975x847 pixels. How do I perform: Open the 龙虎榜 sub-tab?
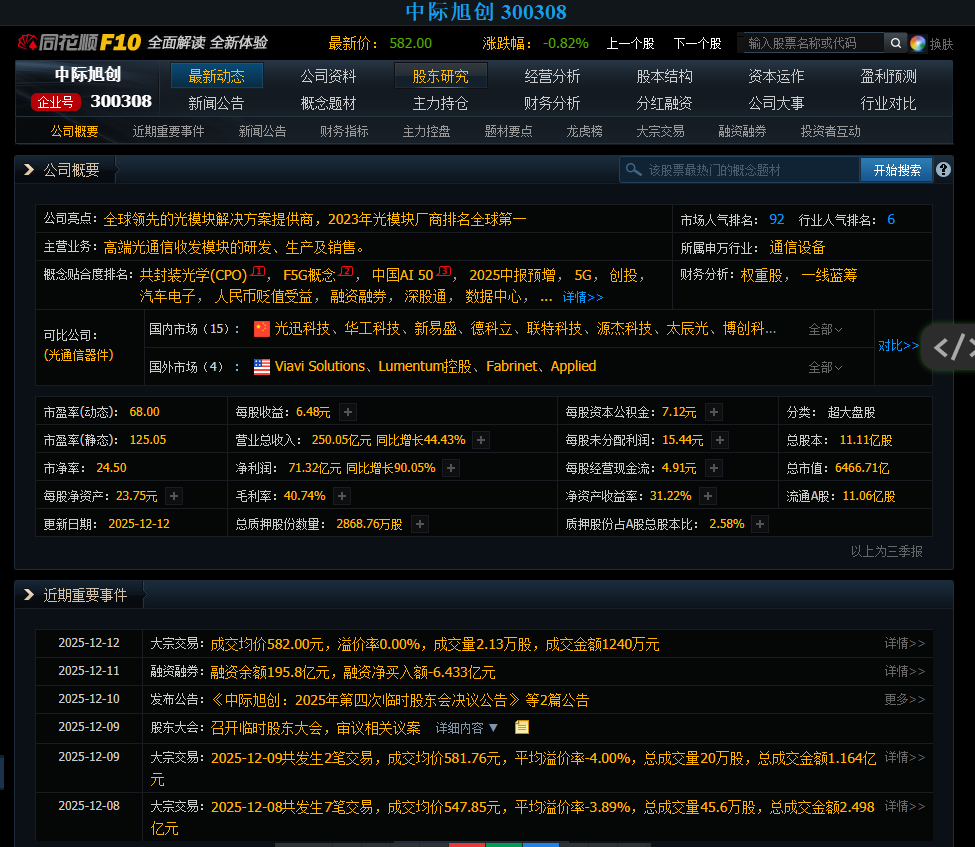coord(584,131)
